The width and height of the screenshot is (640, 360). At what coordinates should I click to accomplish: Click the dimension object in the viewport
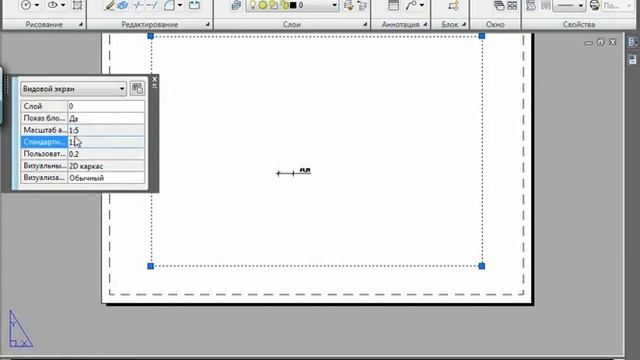(294, 172)
